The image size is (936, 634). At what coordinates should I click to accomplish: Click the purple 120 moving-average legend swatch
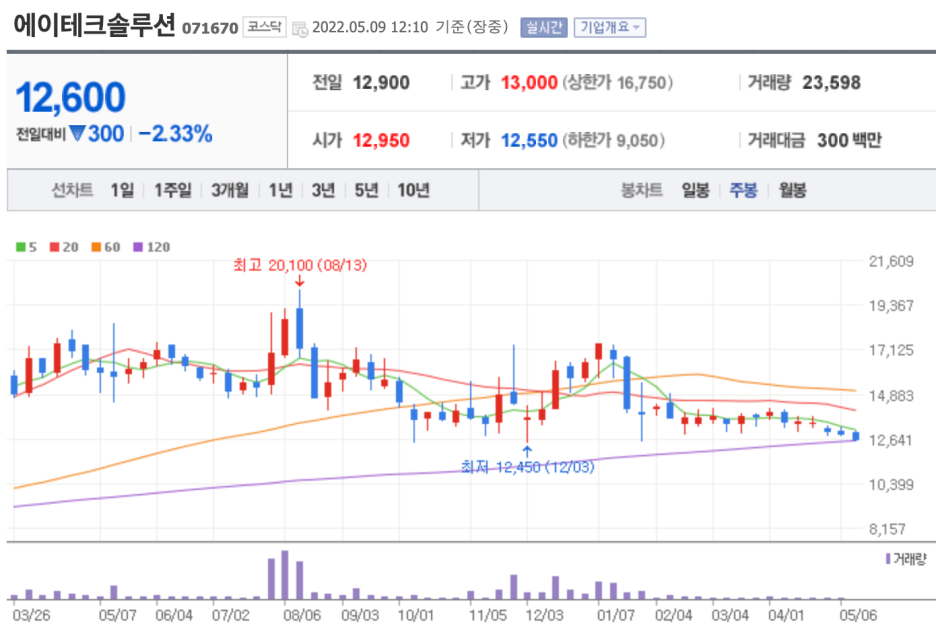pyautogui.click(x=138, y=247)
